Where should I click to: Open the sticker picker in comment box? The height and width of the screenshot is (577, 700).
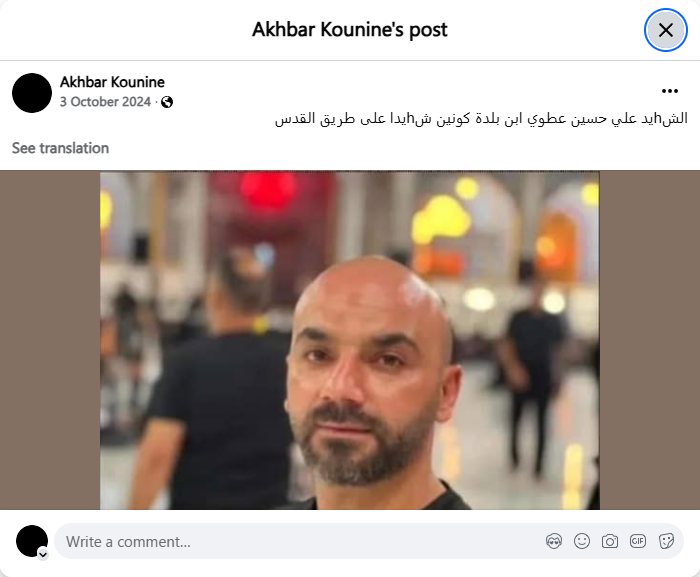click(x=666, y=542)
